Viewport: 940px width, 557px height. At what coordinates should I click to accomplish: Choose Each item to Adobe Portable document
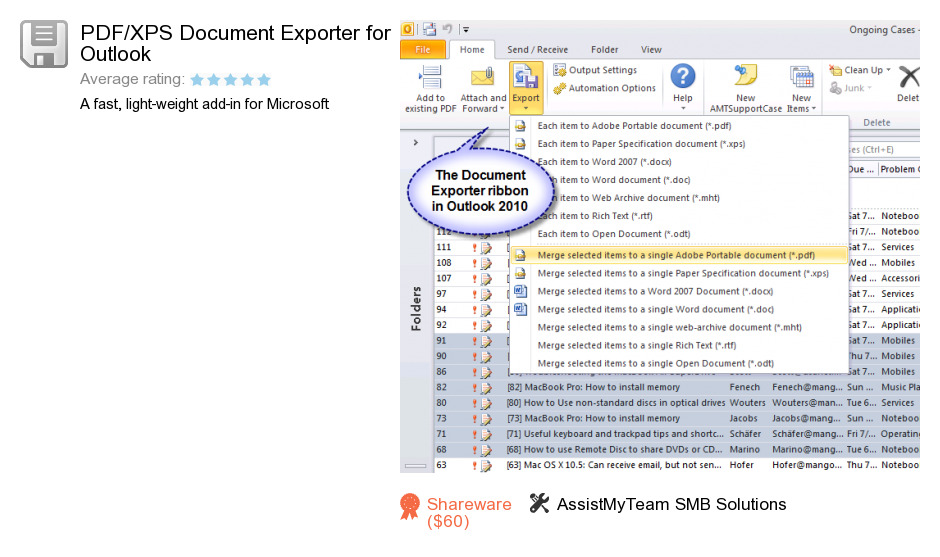point(679,126)
